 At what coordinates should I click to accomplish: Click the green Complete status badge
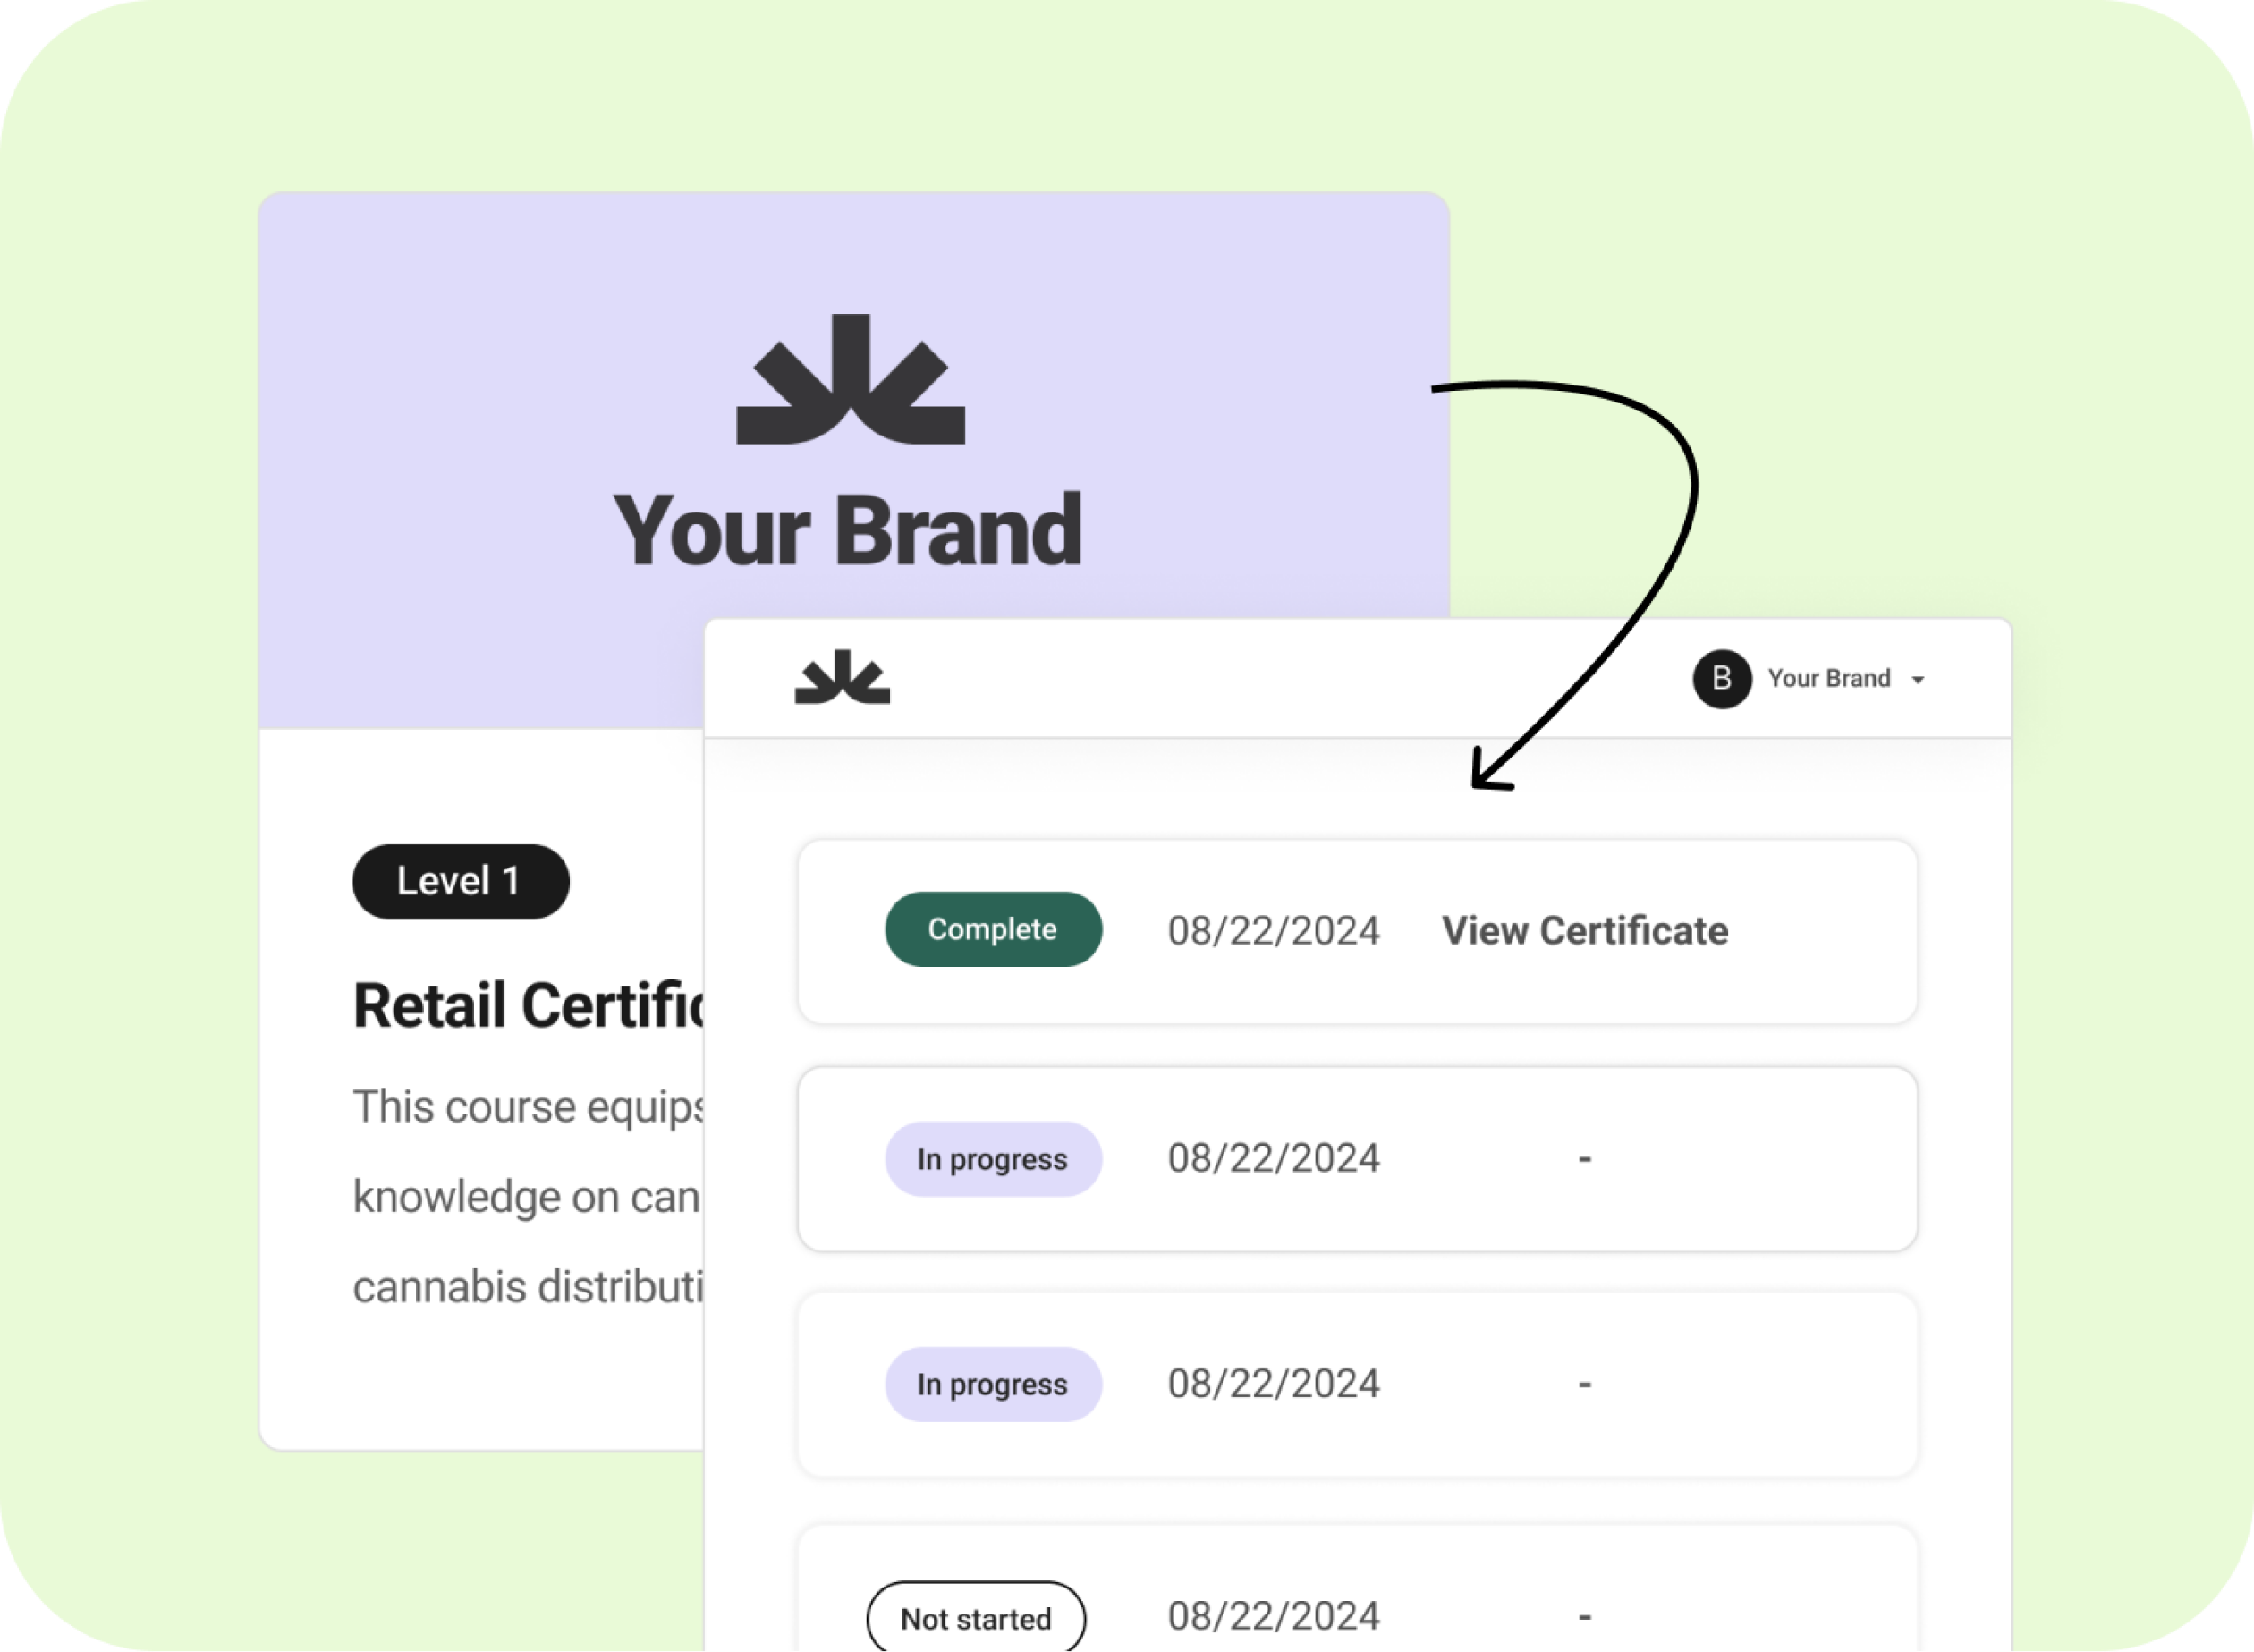tap(993, 929)
